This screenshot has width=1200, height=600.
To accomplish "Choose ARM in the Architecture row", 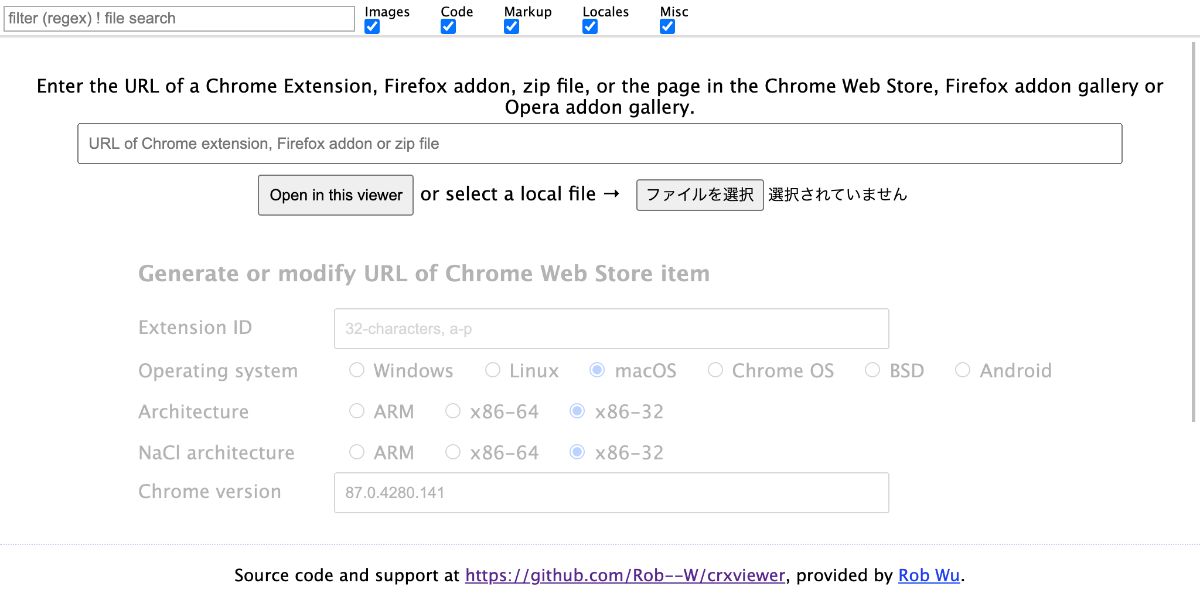I will (x=357, y=411).
